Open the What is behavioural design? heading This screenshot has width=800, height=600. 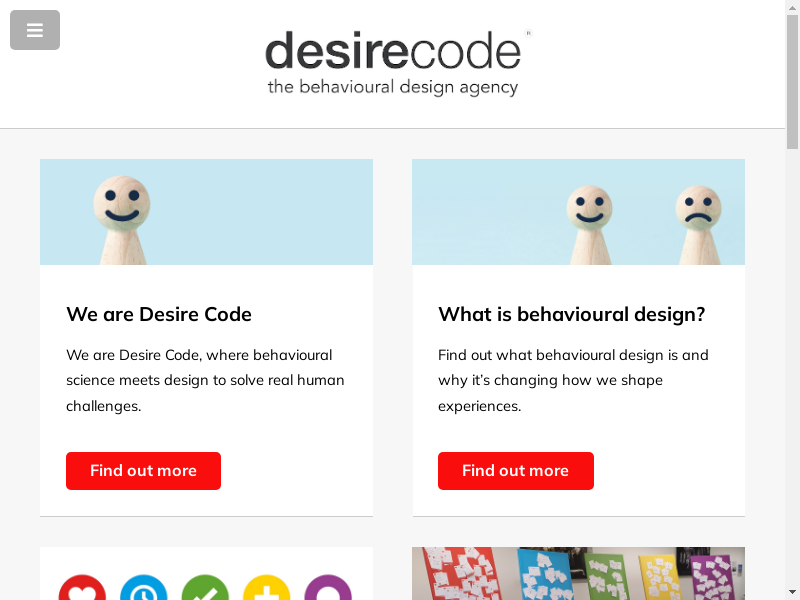(571, 314)
